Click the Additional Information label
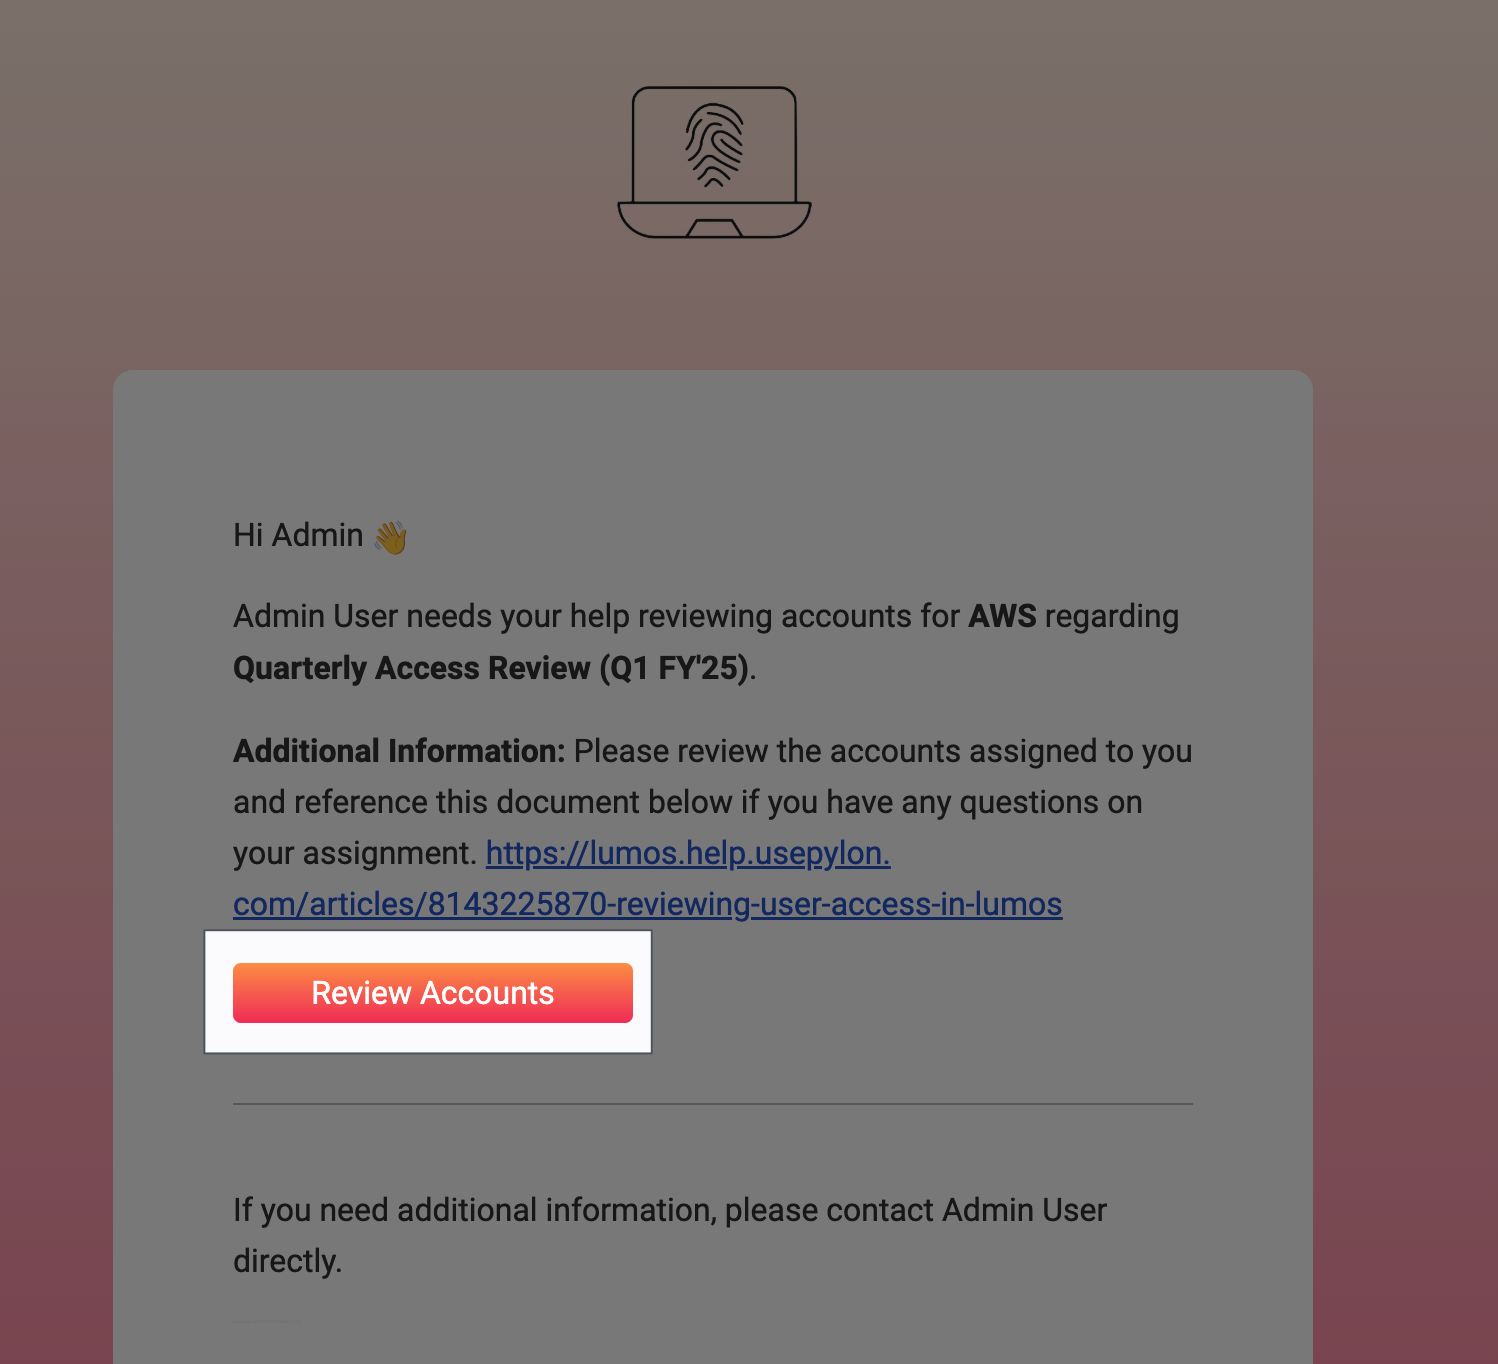The width and height of the screenshot is (1498, 1364). coord(399,751)
